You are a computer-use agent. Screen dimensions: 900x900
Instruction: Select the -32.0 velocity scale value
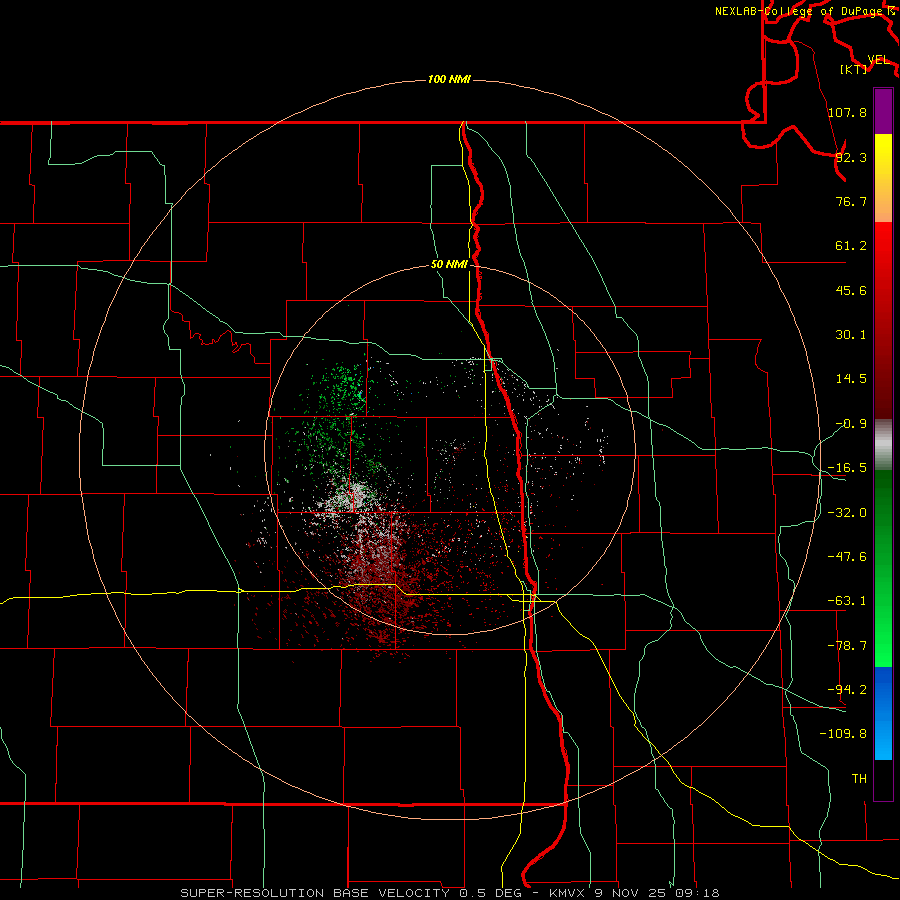point(847,513)
